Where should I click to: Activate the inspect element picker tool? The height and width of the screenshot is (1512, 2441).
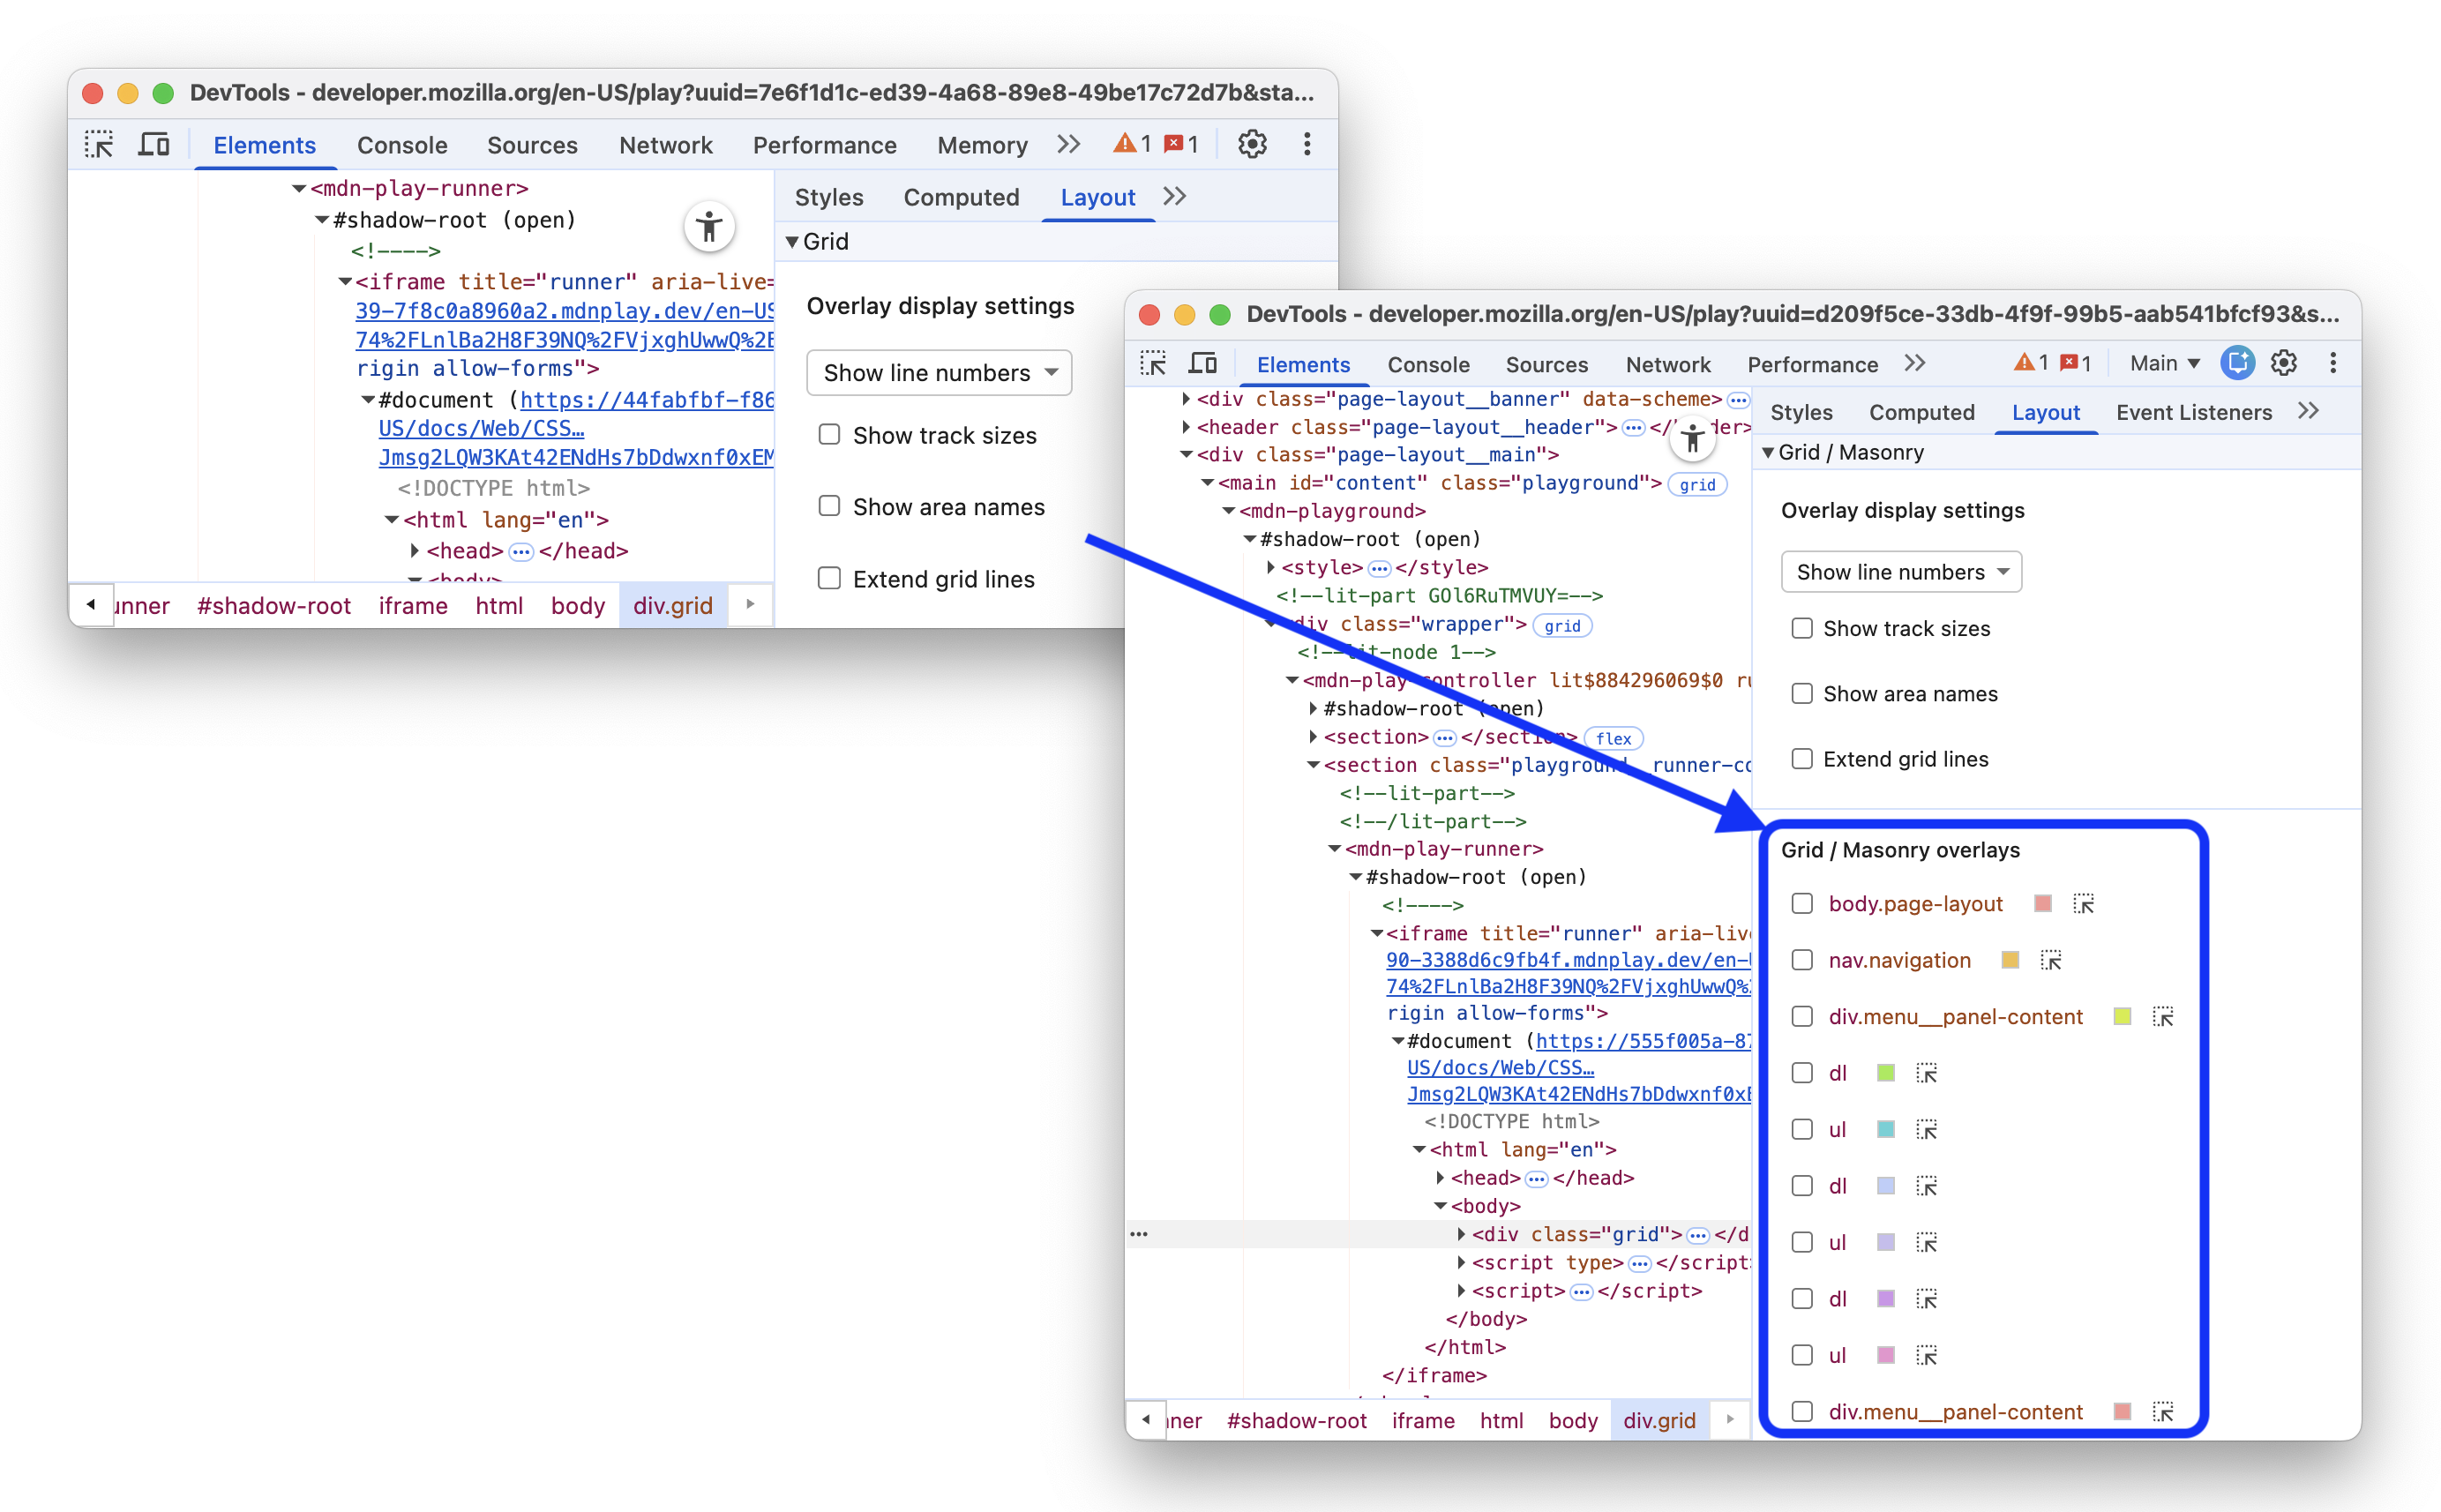click(1154, 363)
